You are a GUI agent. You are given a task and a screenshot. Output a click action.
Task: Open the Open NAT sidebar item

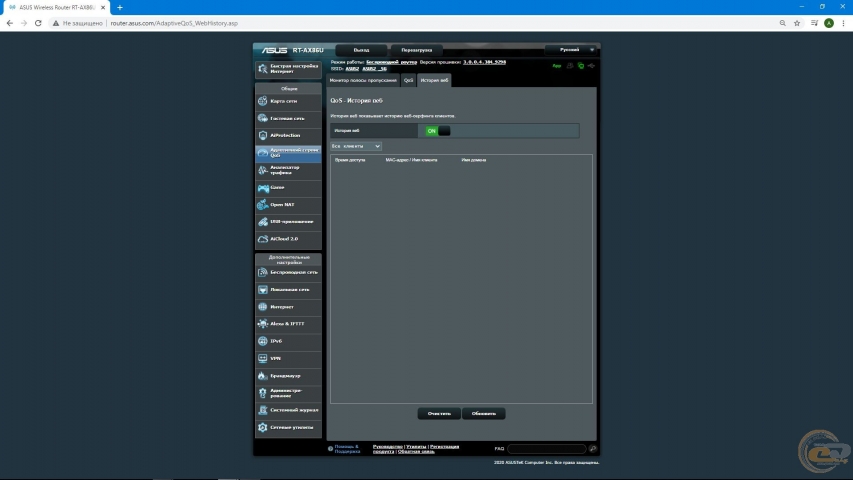point(288,205)
